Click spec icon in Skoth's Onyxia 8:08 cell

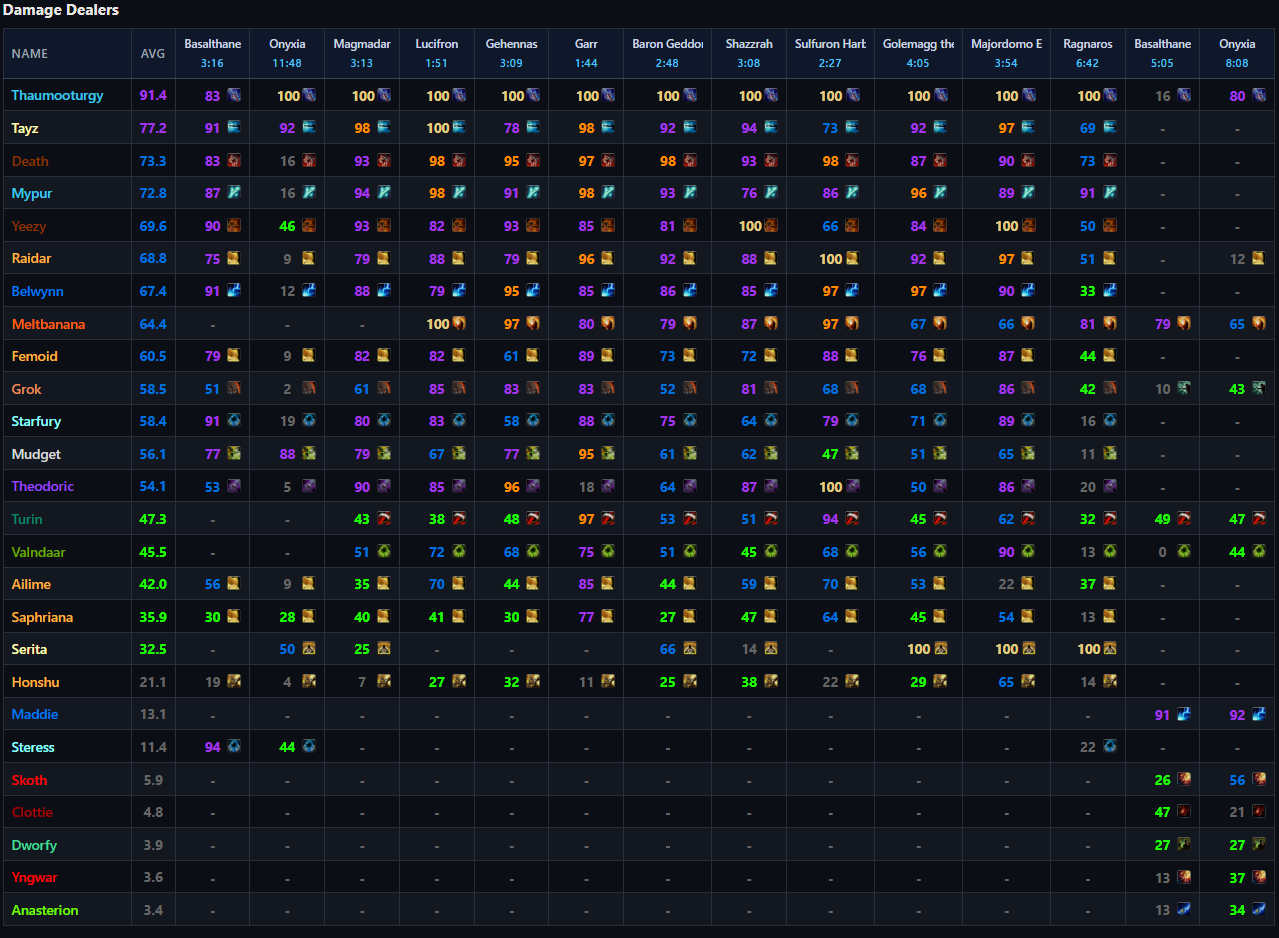coord(1258,780)
